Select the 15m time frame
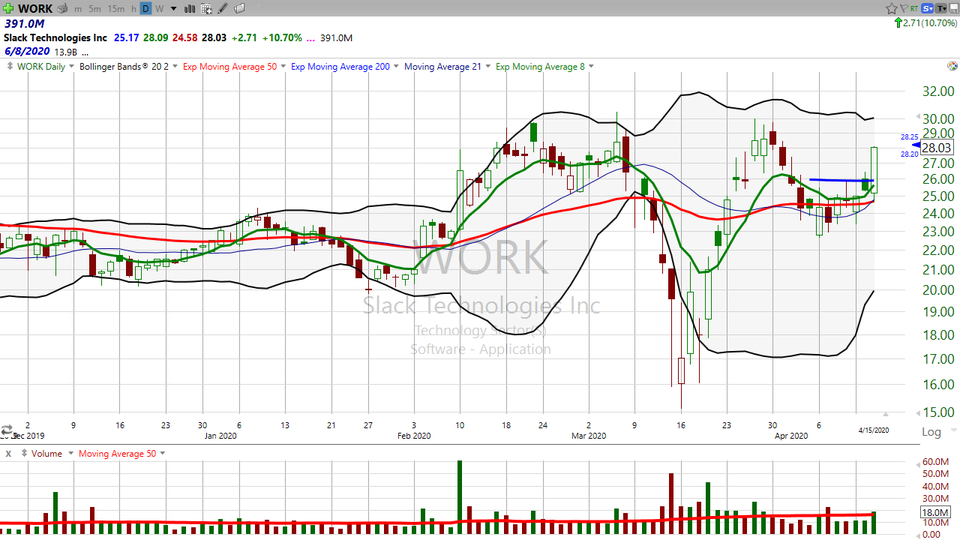The height and width of the screenshot is (540, 960). coord(116,9)
